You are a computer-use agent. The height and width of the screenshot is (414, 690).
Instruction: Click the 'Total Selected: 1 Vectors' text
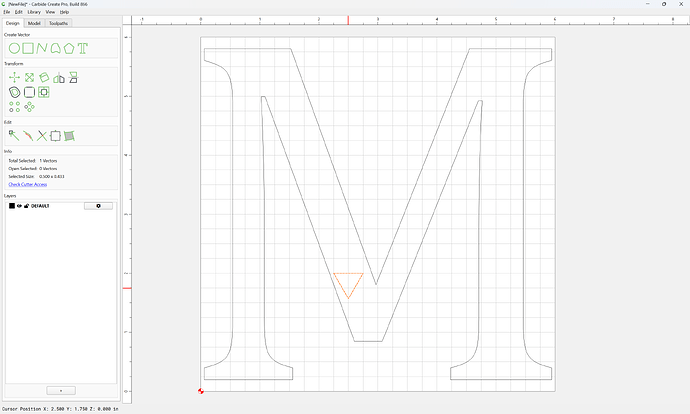coord(33,161)
